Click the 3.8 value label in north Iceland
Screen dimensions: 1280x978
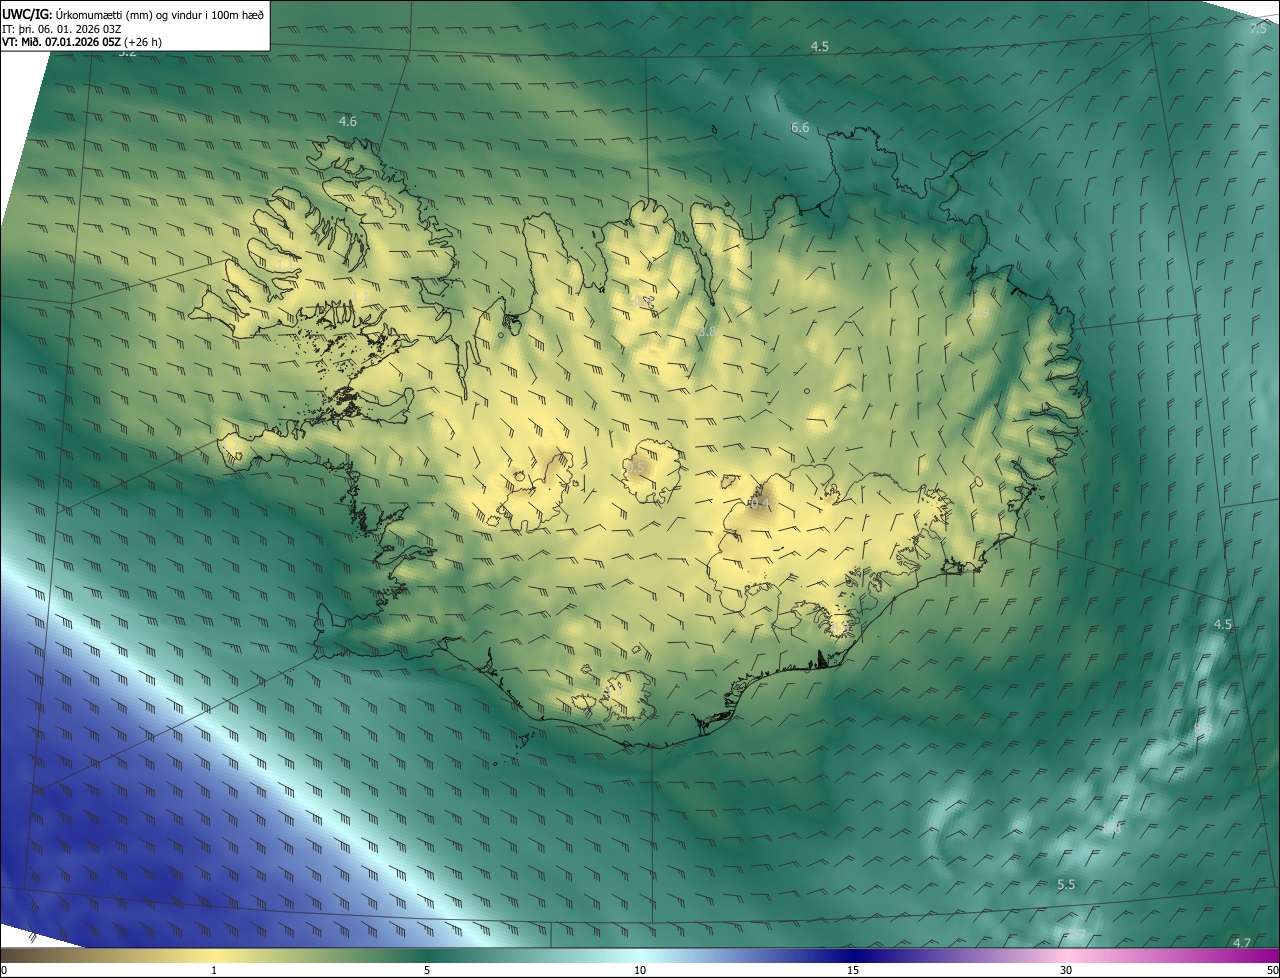click(x=707, y=331)
